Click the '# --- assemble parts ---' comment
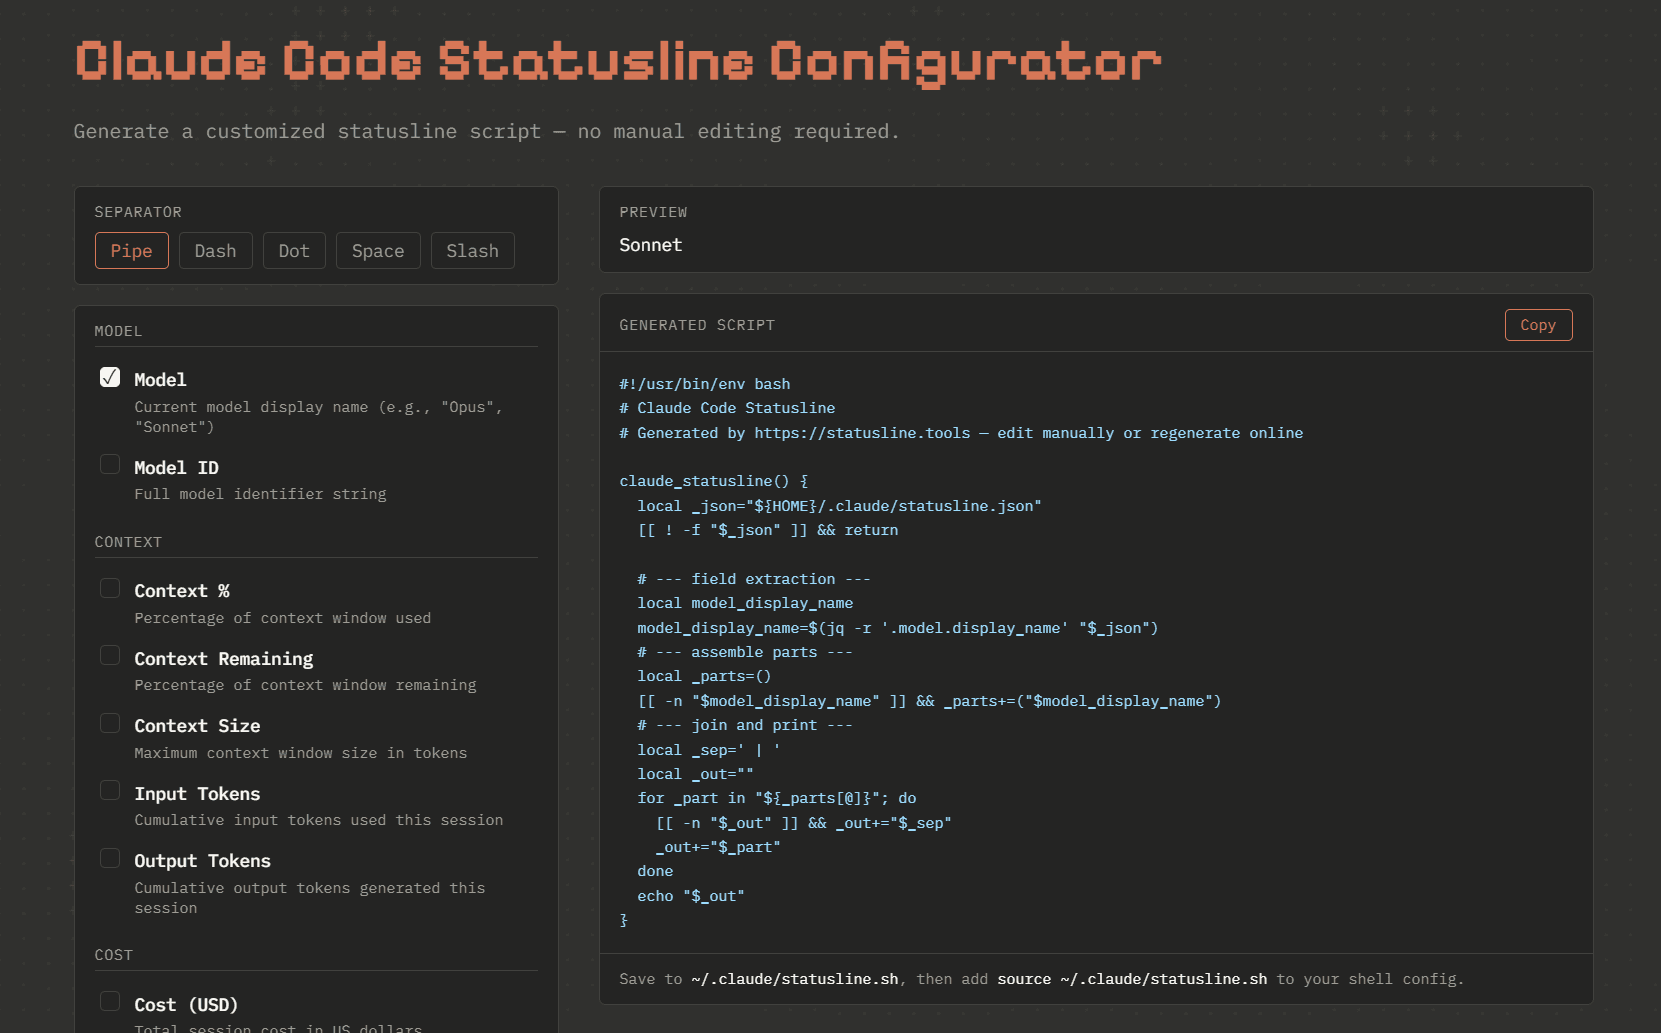This screenshot has height=1033, width=1661. (745, 652)
